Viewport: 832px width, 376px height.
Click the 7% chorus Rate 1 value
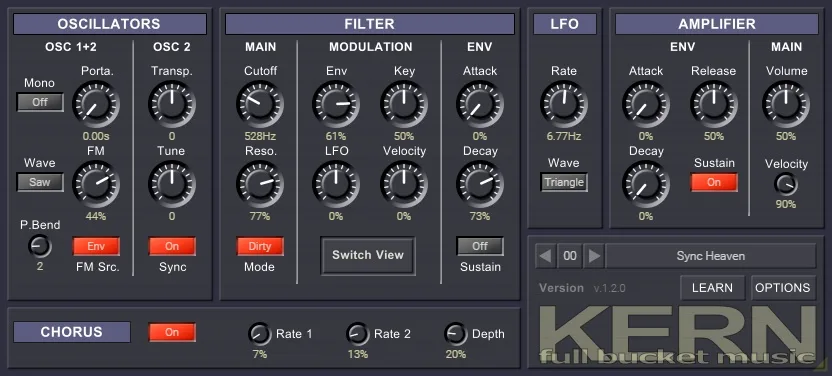click(x=259, y=354)
